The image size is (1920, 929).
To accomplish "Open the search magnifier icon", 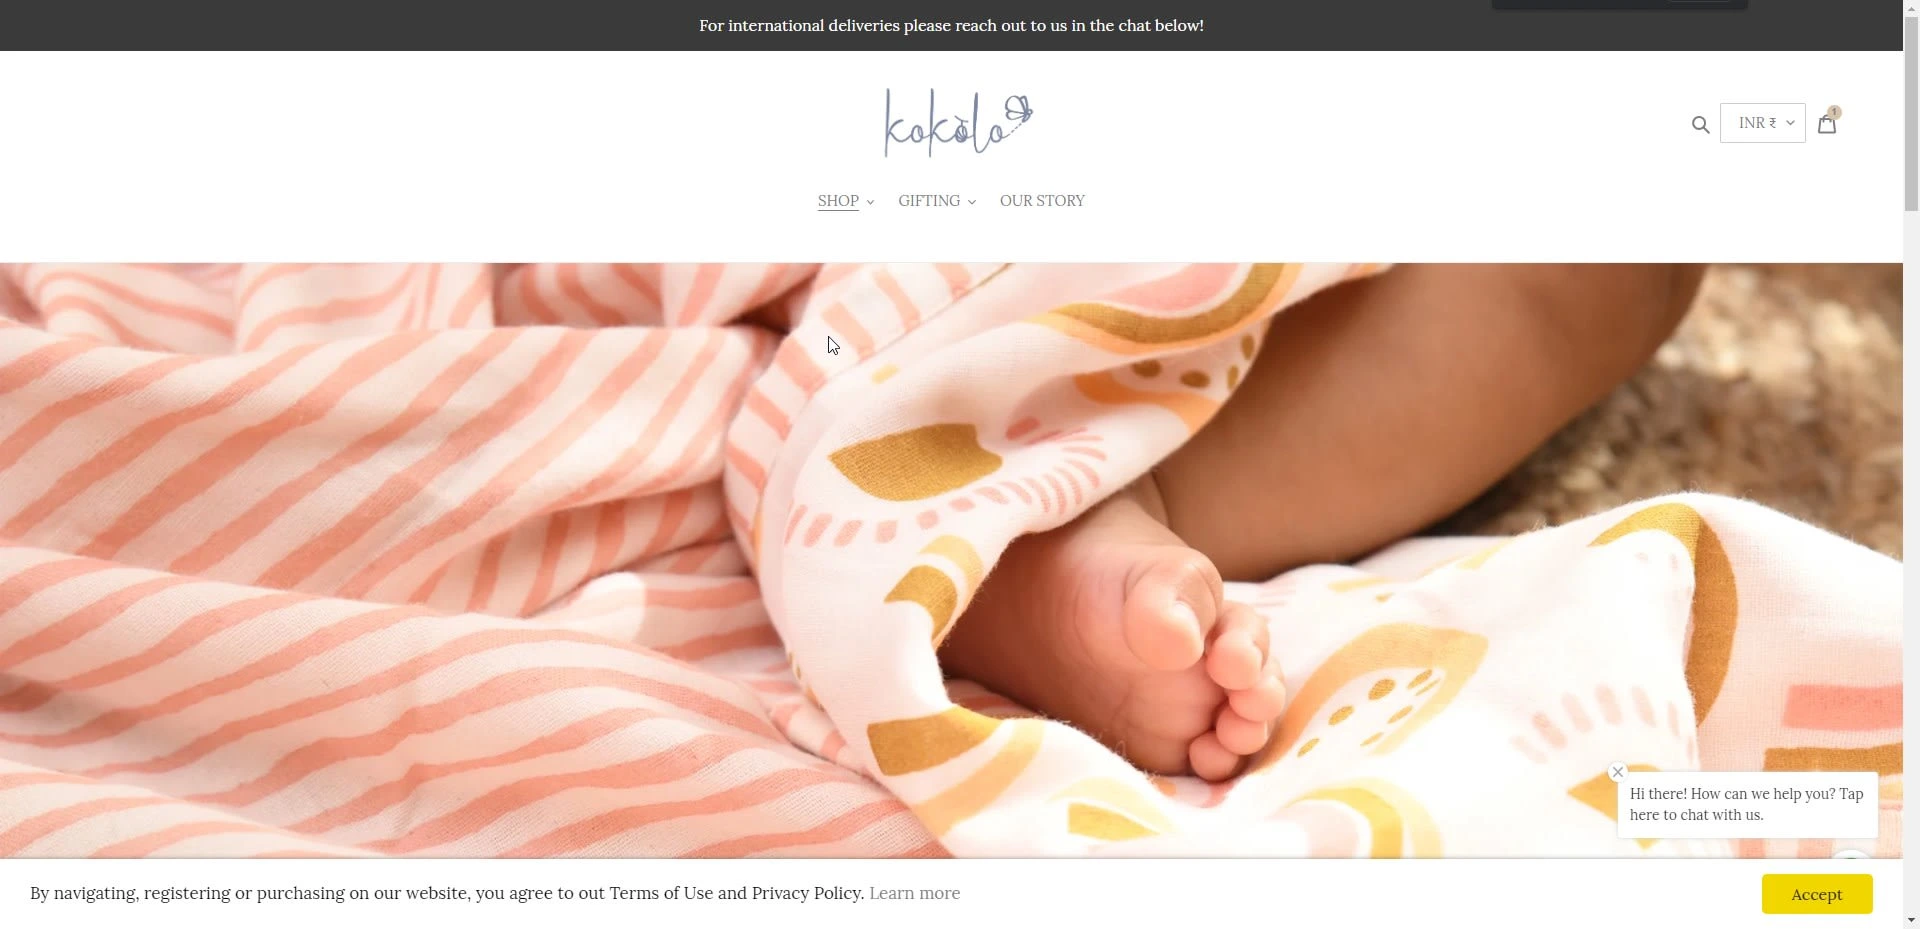I will (x=1700, y=124).
